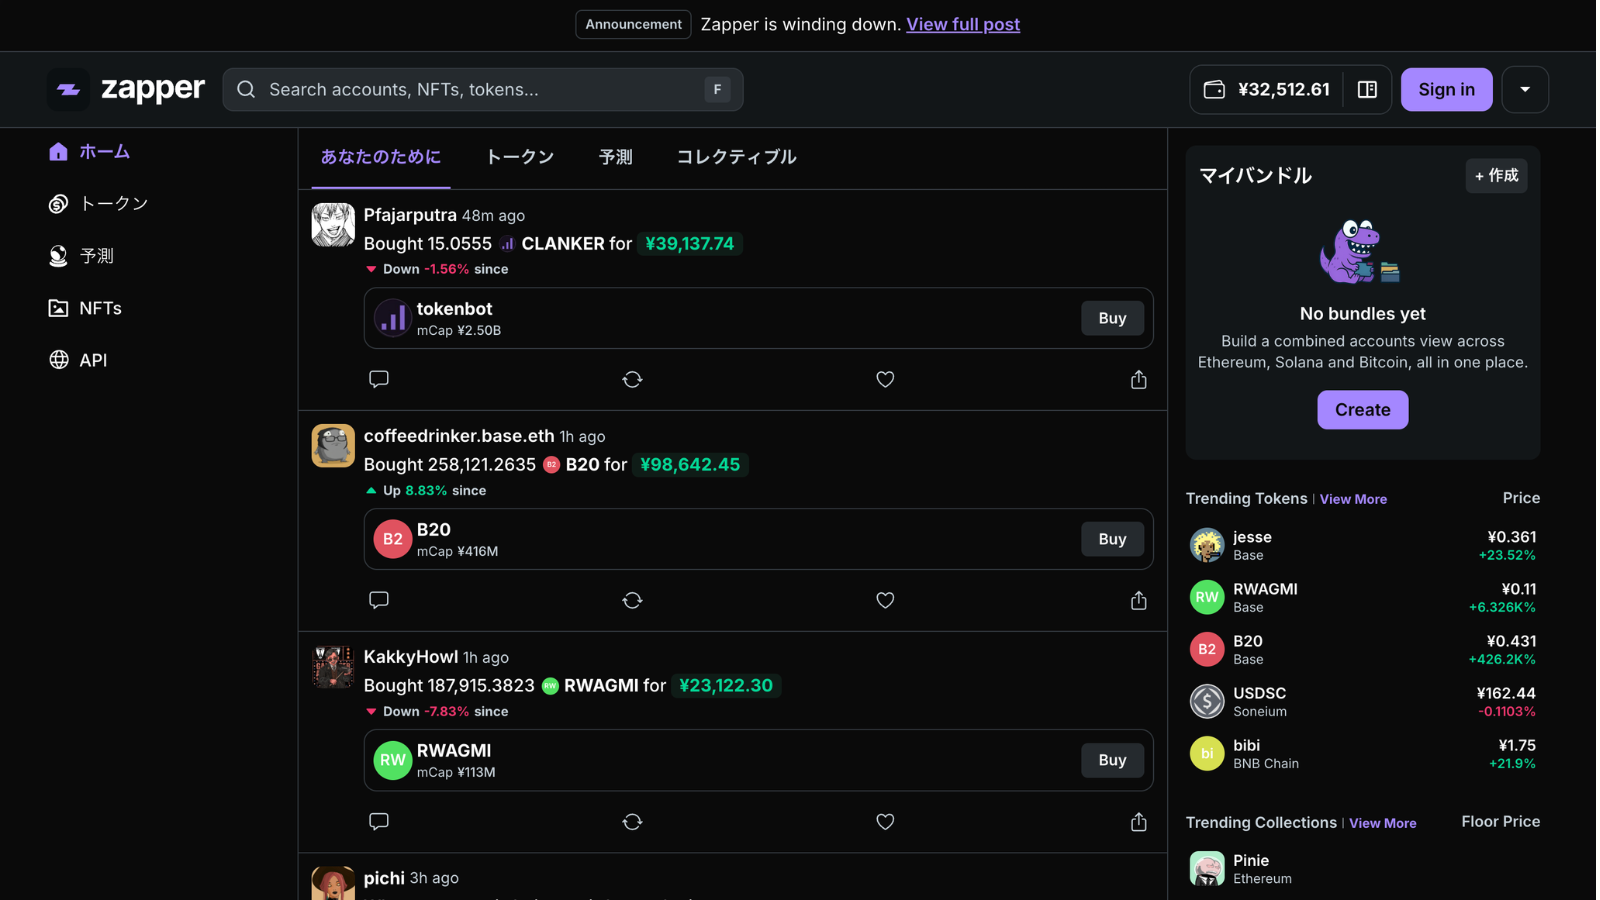1600x900 pixels.
Task: Switch to the トークン feed tab
Action: tap(520, 157)
